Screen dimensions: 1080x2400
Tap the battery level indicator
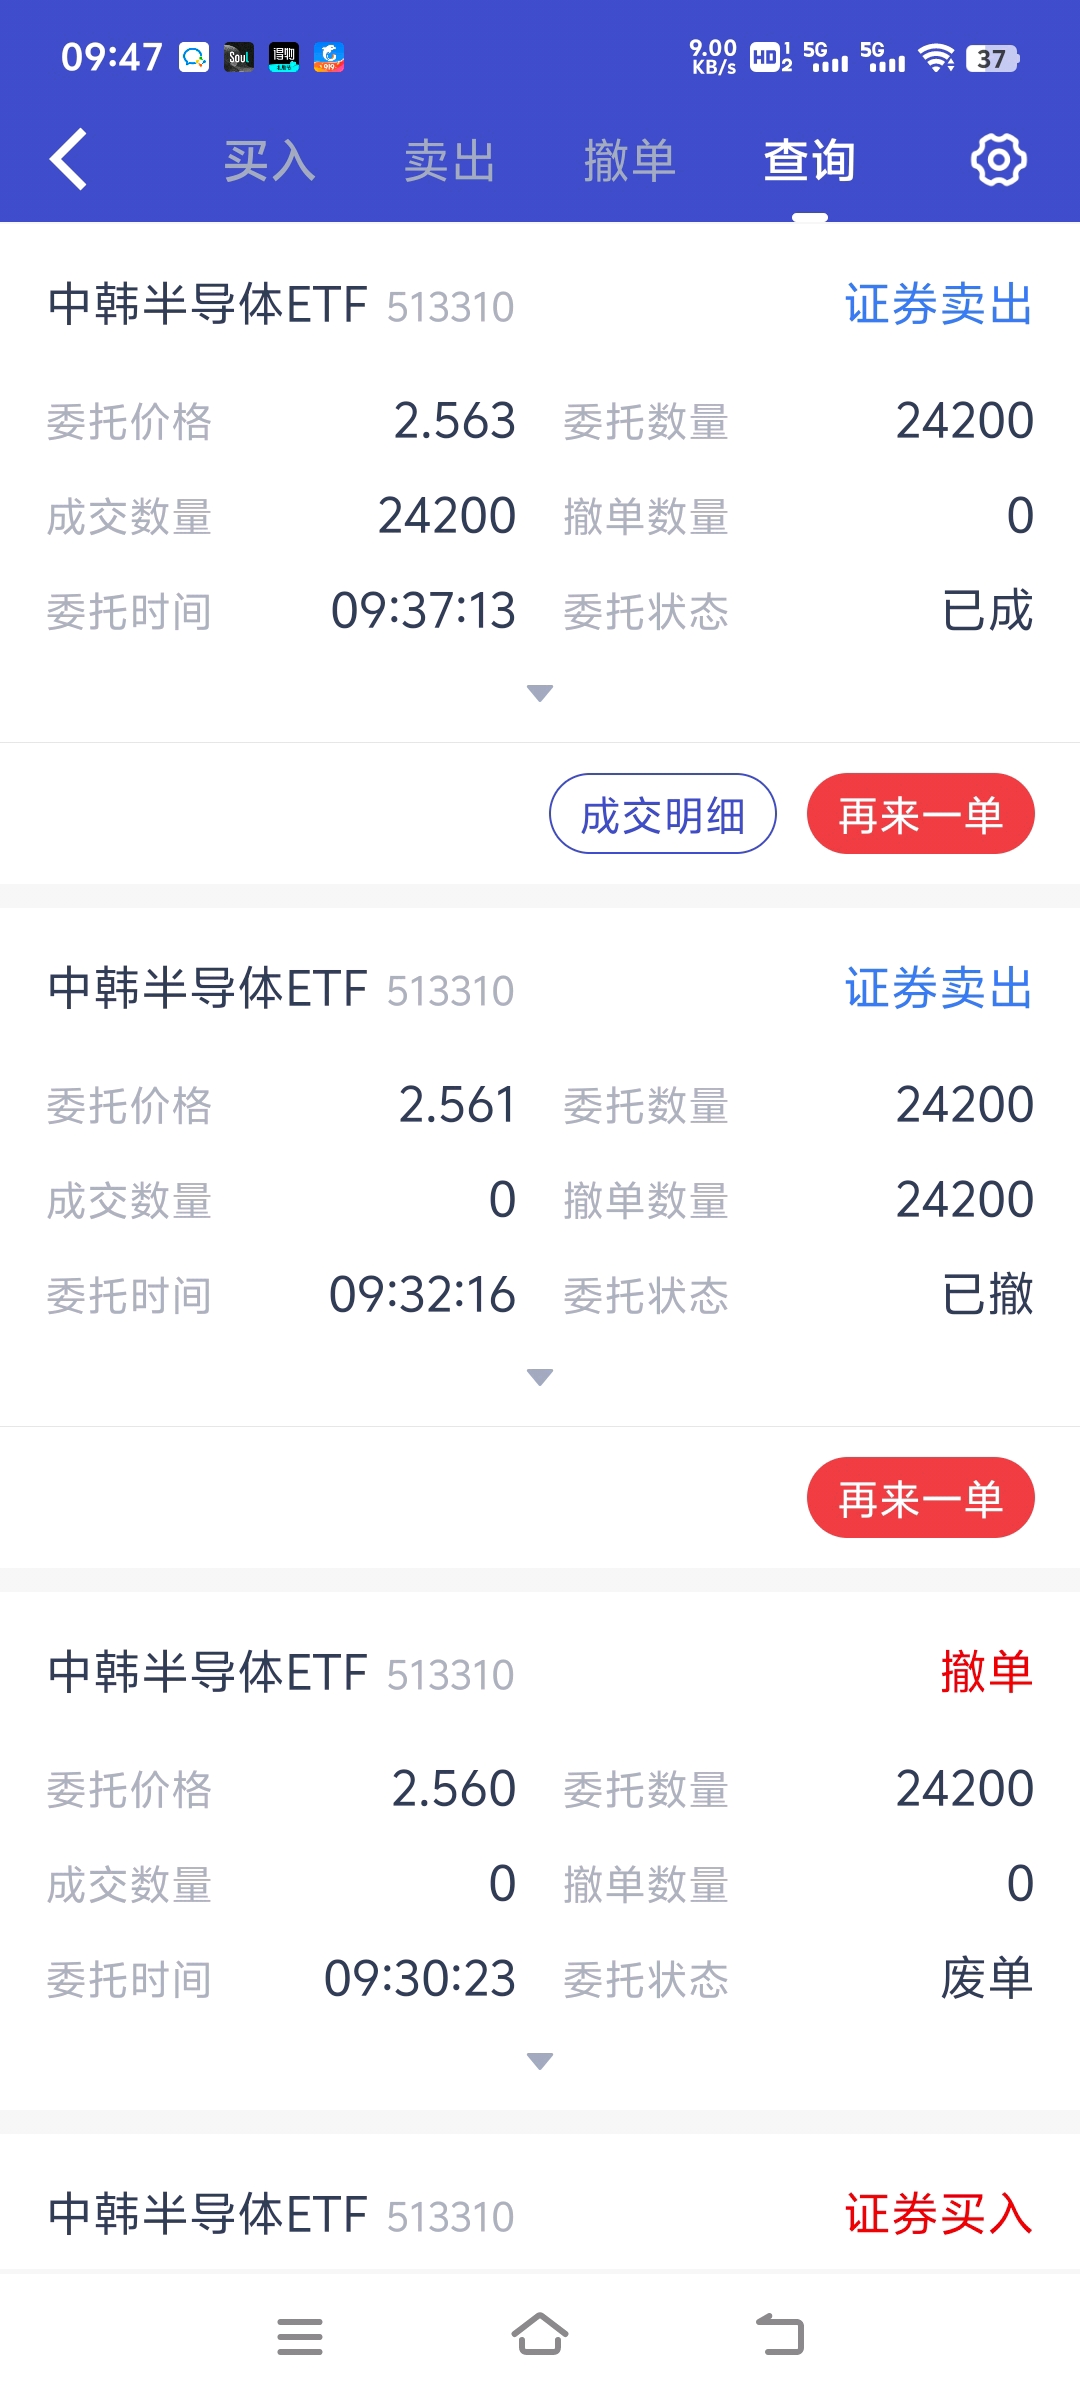point(992,58)
